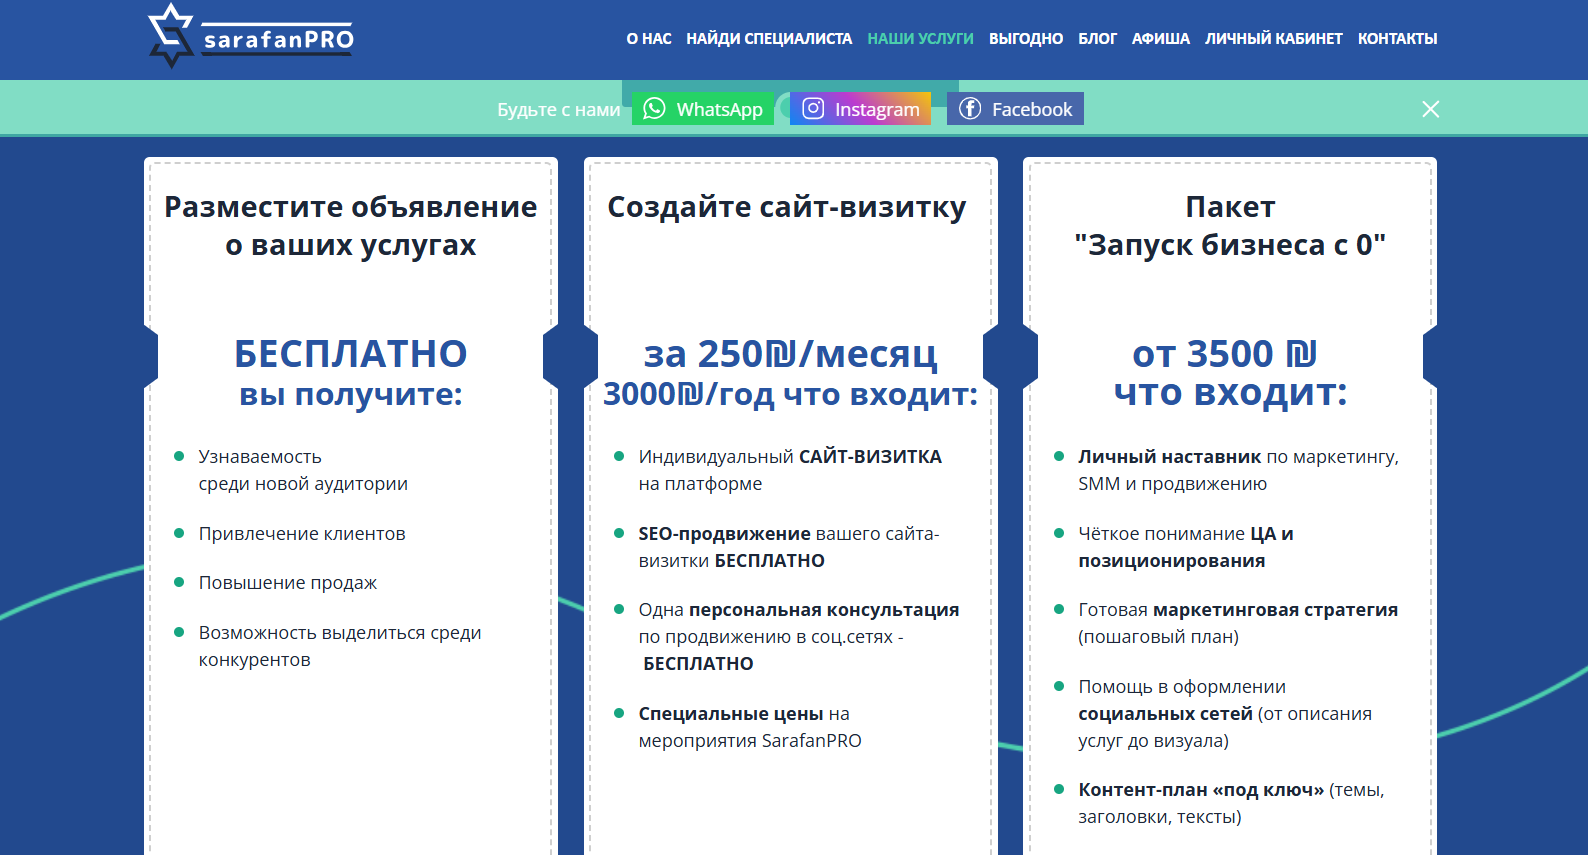The height and width of the screenshot is (855, 1588).
Task: Click the Instagram camera icon
Action: tap(813, 109)
